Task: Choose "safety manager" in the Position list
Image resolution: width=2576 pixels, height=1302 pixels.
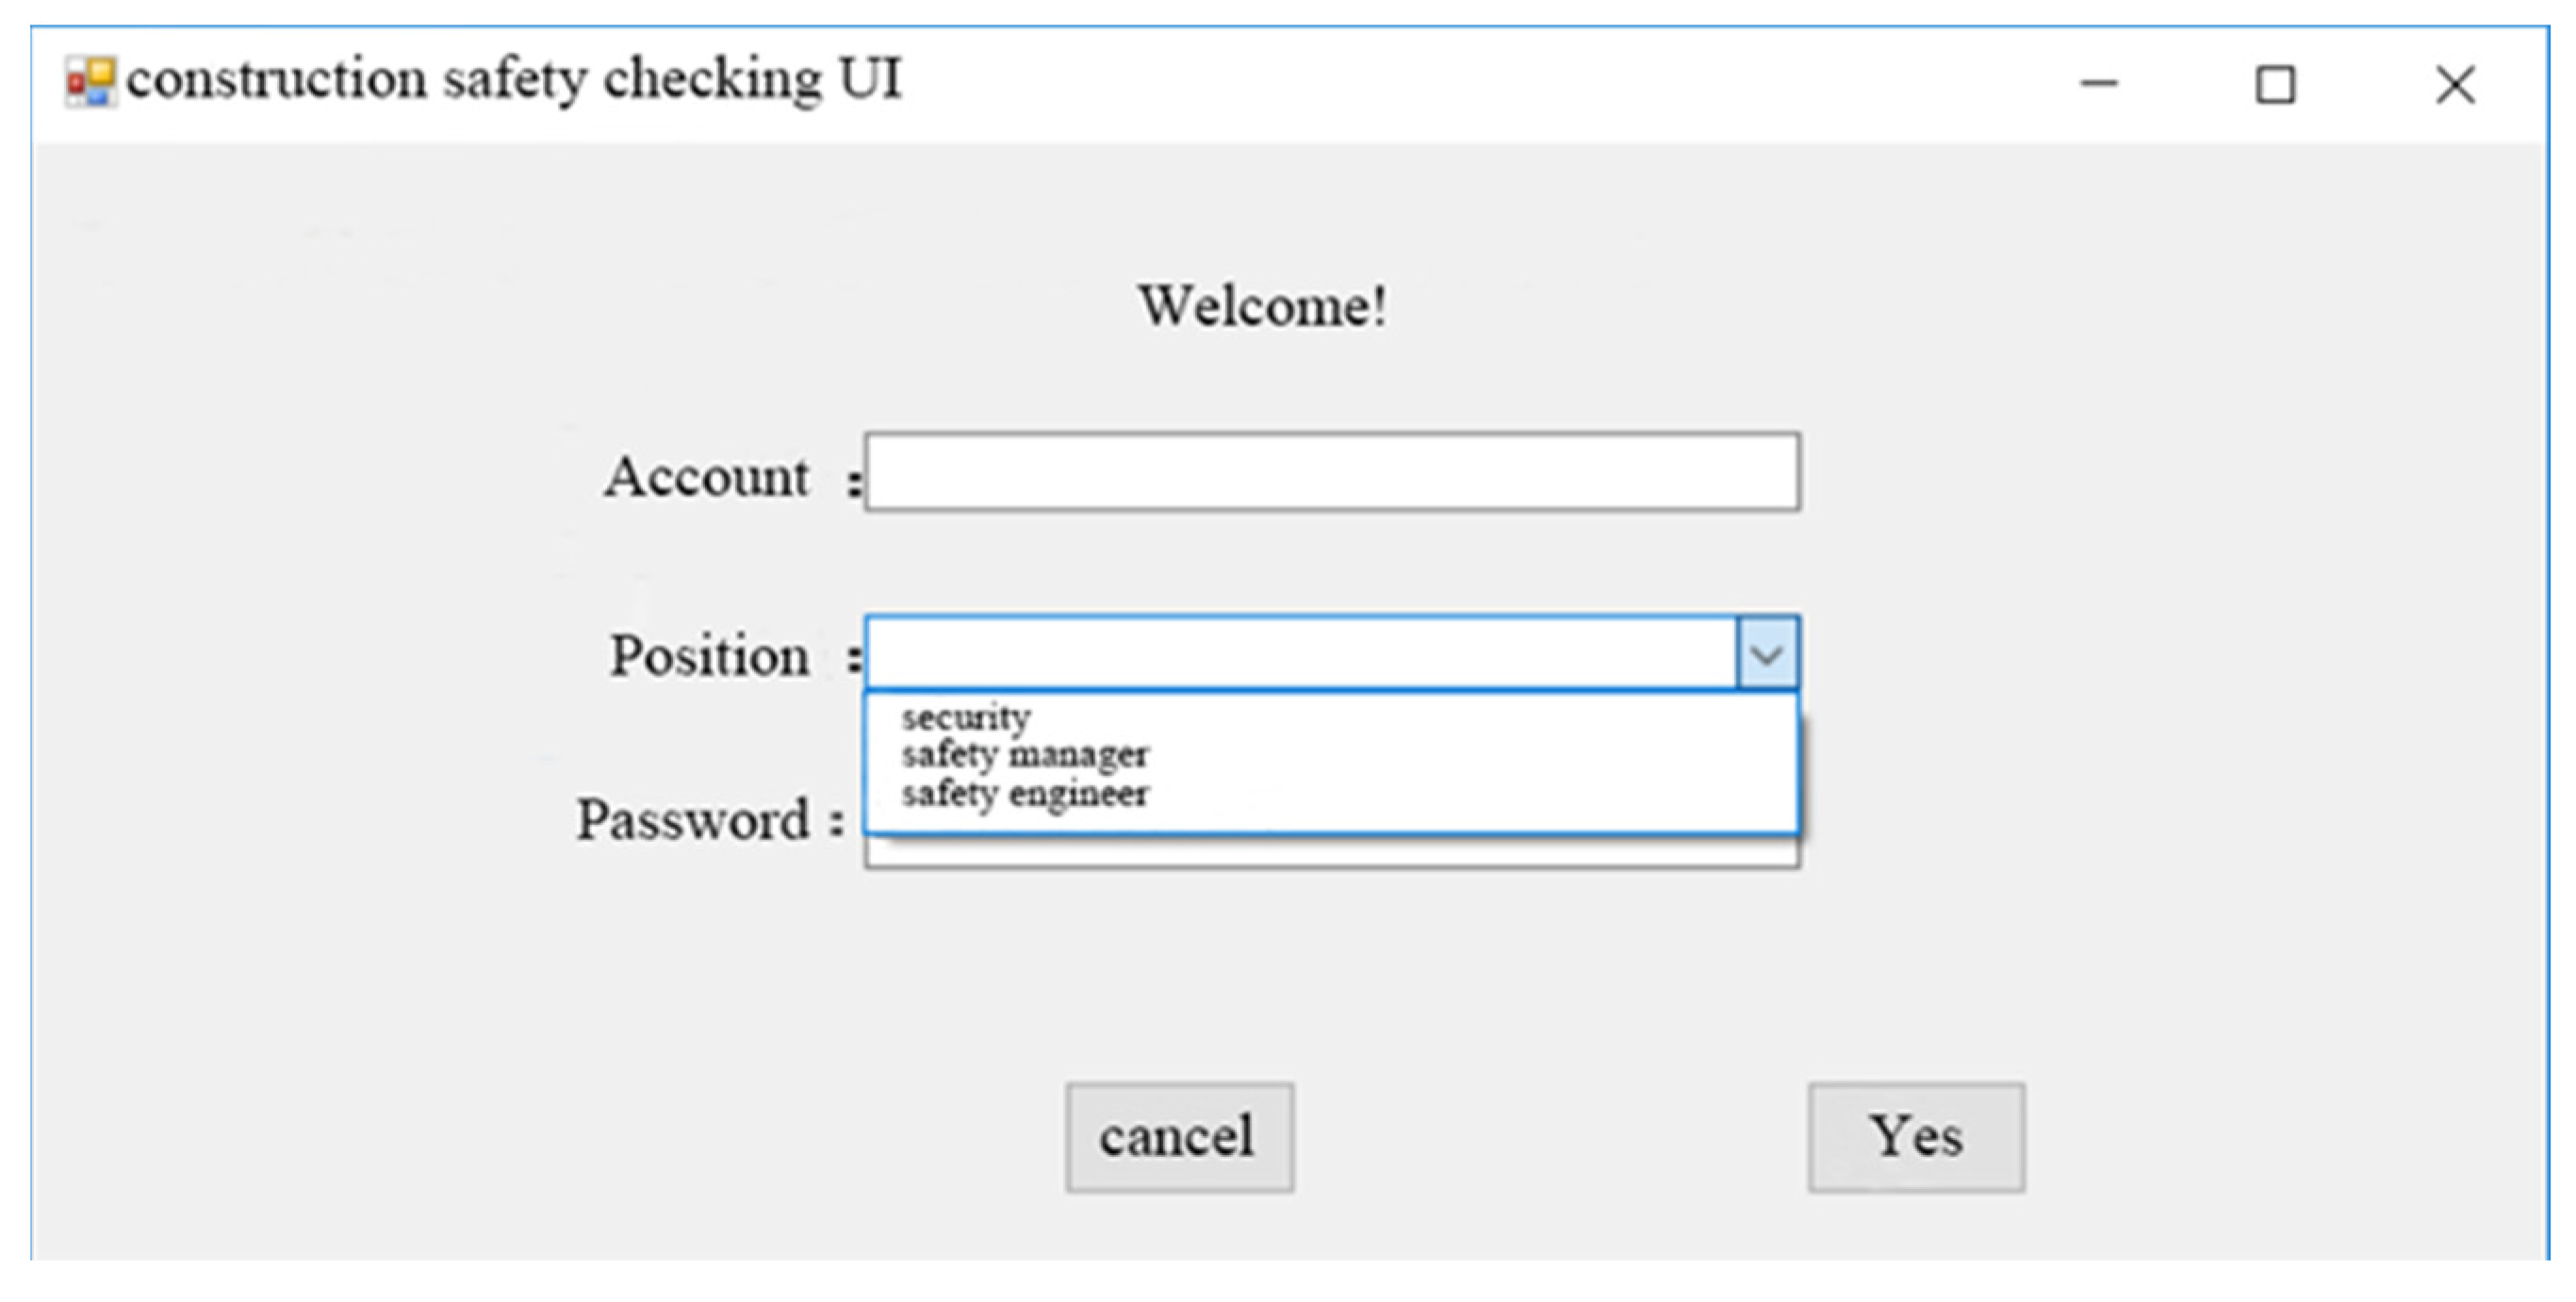Action: [x=1025, y=755]
